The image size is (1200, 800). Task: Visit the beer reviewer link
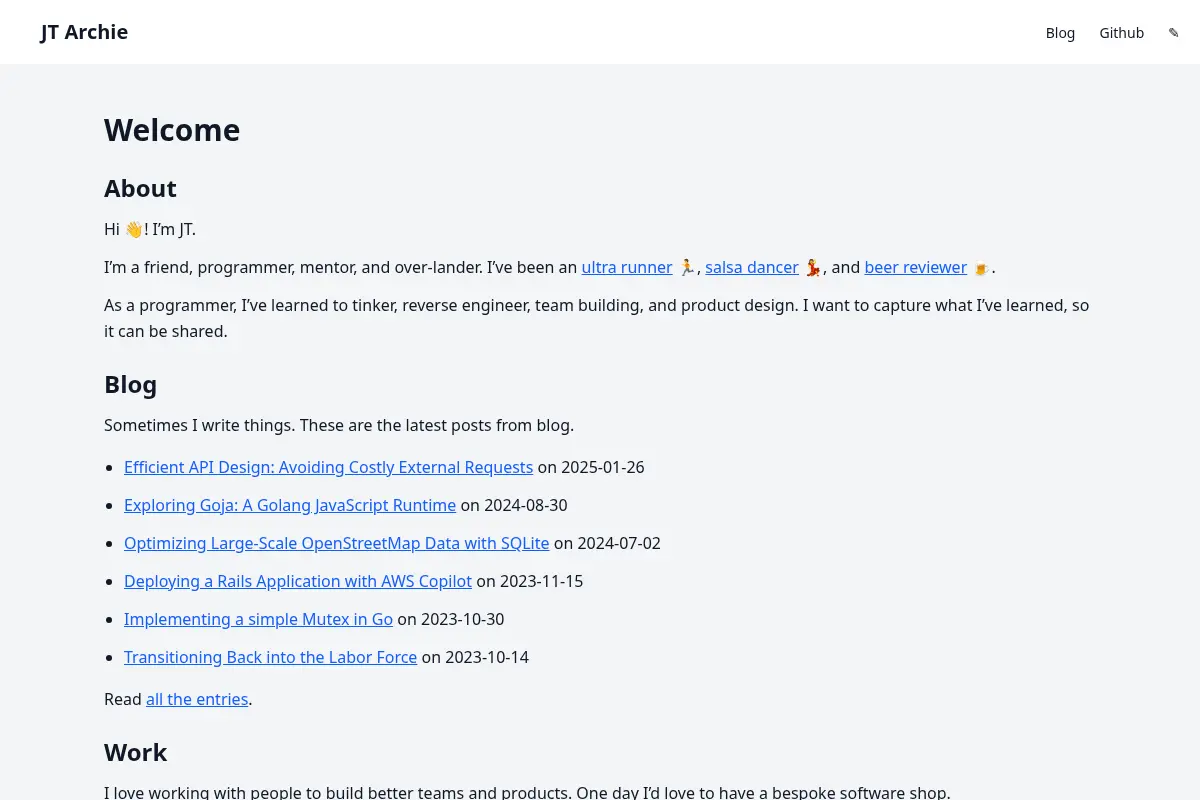tap(916, 267)
